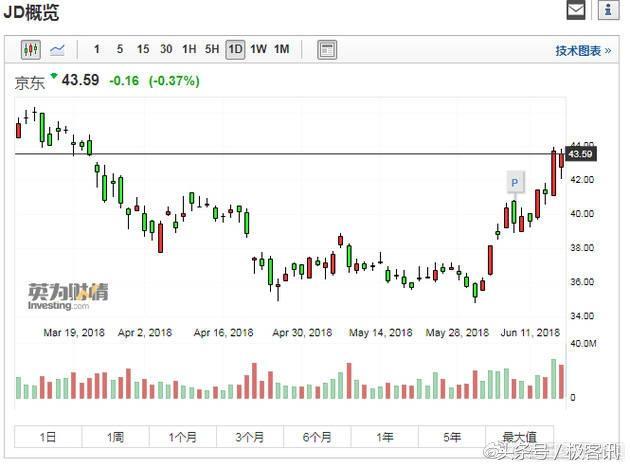The height and width of the screenshot is (467, 630).
Task: Select the 1D interval button
Action: [x=235, y=50]
